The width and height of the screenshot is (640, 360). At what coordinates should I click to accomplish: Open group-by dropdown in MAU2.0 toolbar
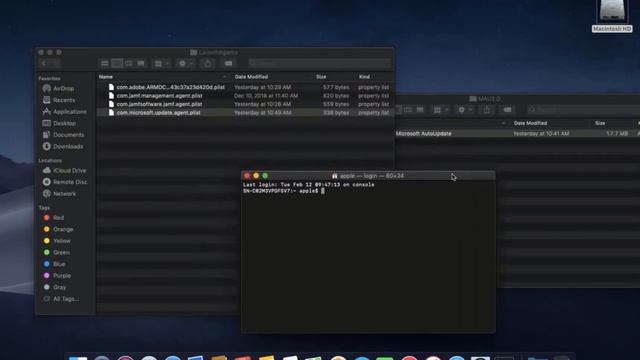click(440, 110)
